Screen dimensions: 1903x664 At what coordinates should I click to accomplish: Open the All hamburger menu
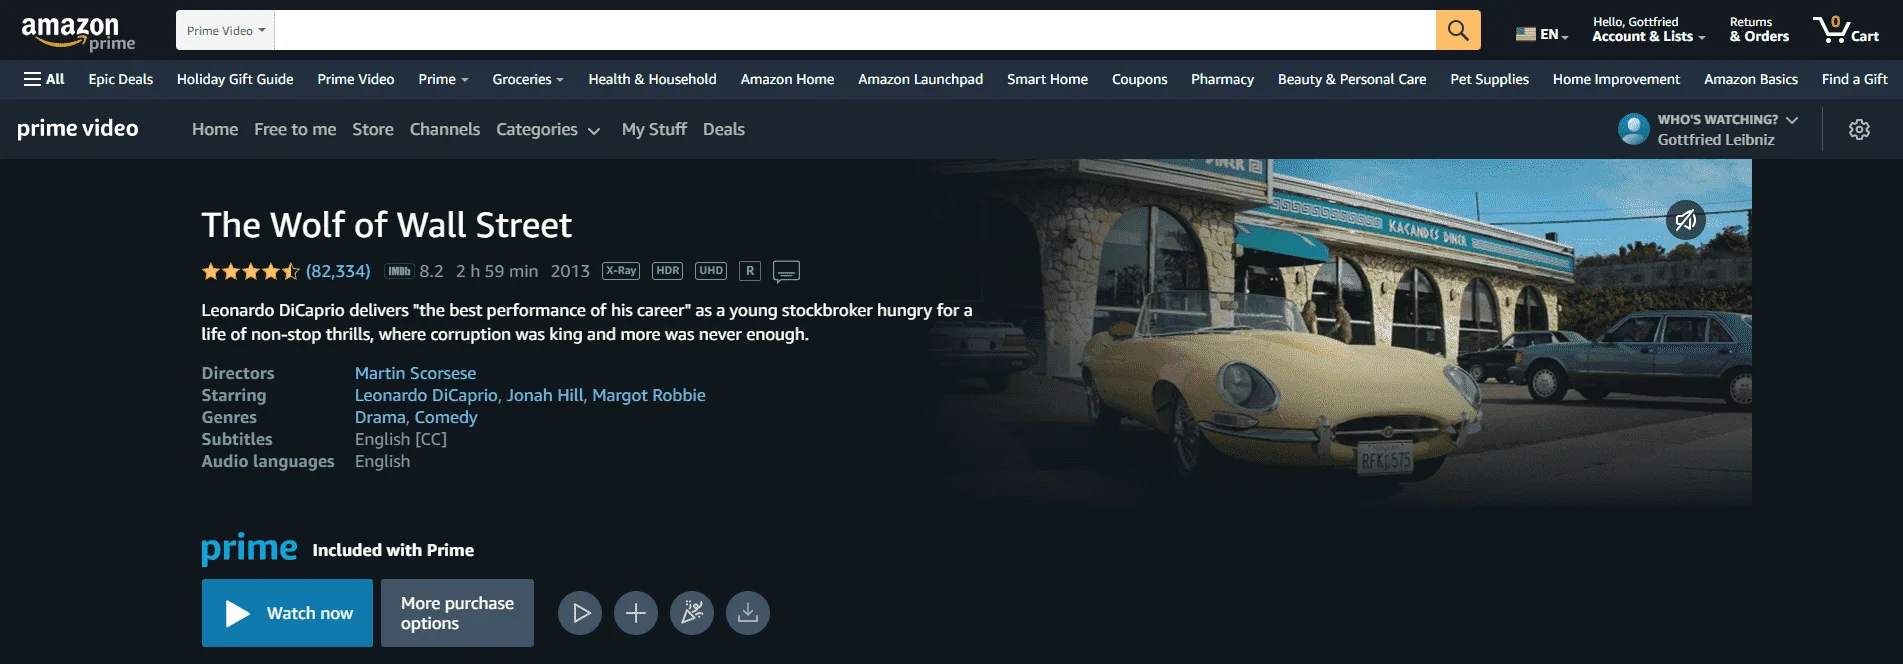coord(44,79)
